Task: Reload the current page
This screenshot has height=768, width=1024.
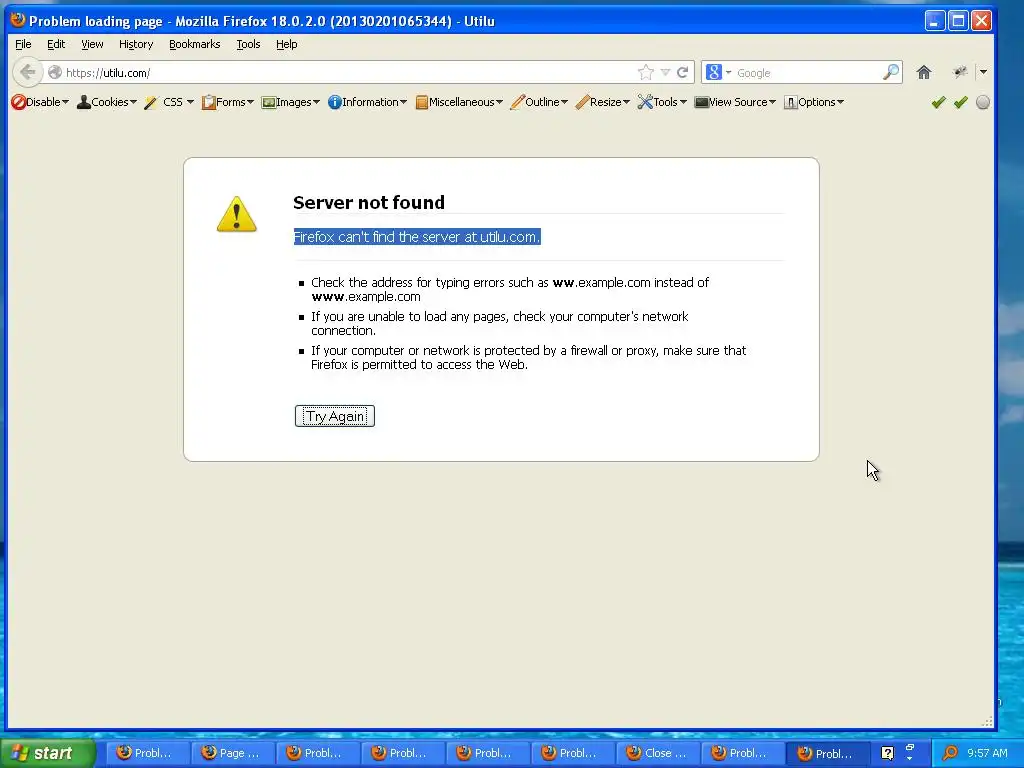Action: [x=682, y=72]
